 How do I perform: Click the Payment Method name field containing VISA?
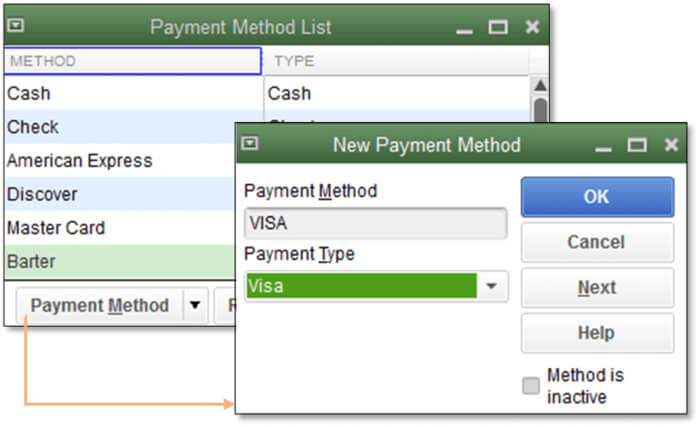375,223
